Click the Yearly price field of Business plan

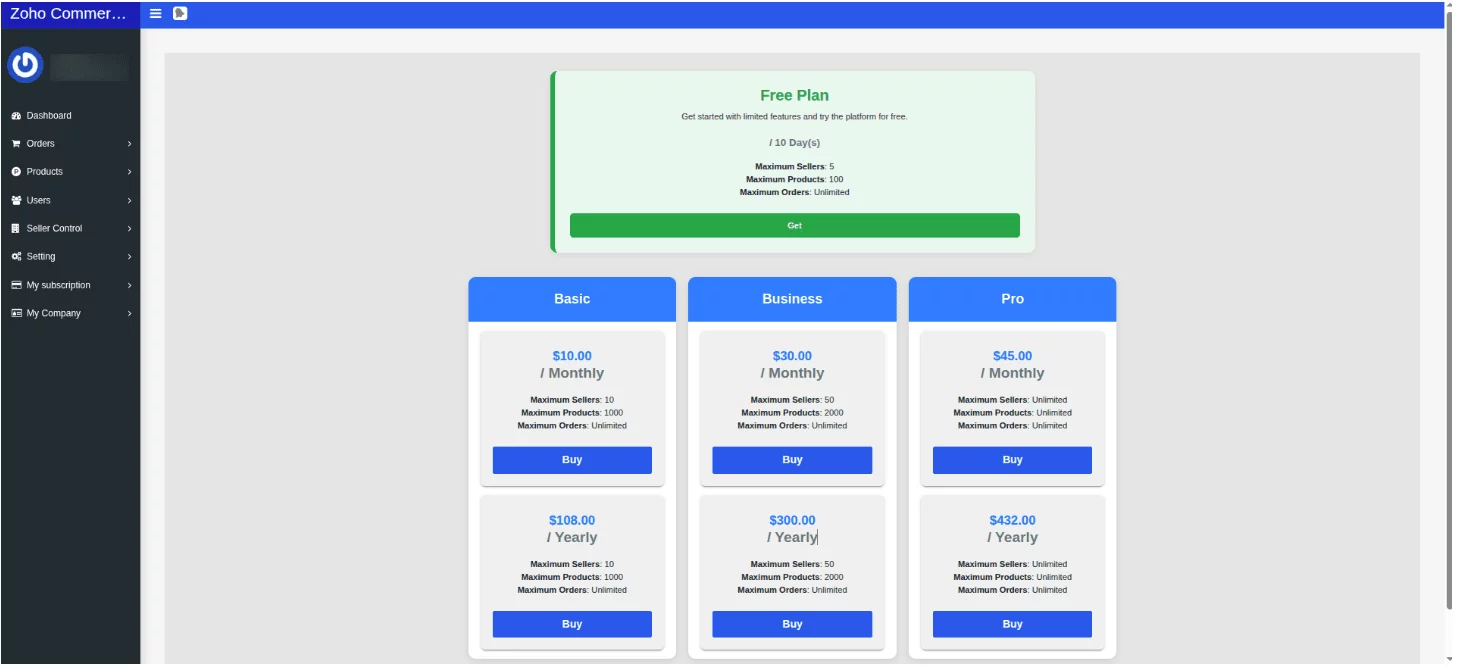[x=793, y=537]
